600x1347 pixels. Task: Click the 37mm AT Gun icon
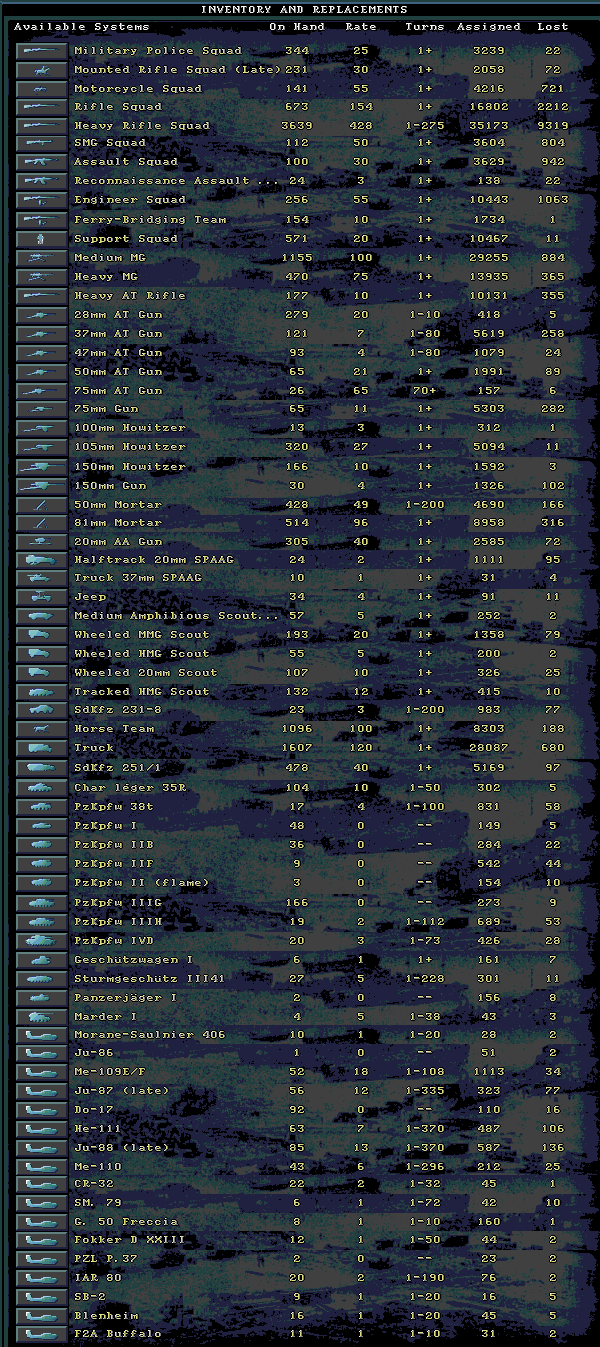point(42,334)
